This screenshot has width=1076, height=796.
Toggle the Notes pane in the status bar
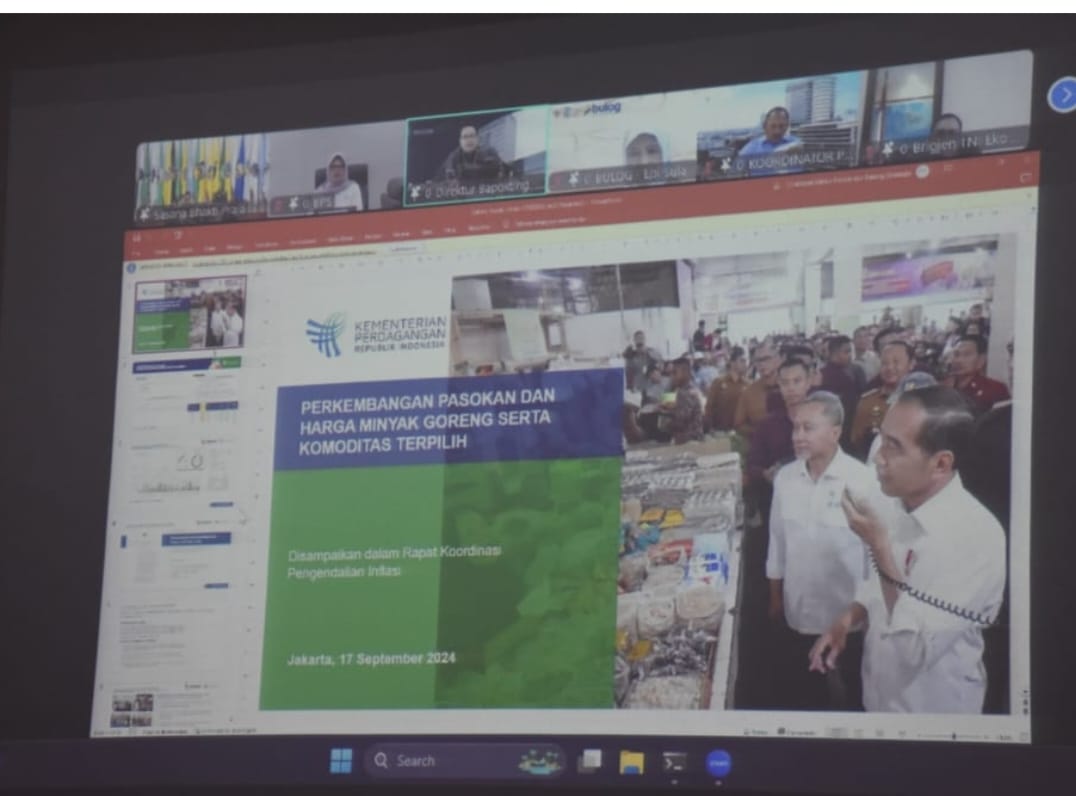pos(755,732)
